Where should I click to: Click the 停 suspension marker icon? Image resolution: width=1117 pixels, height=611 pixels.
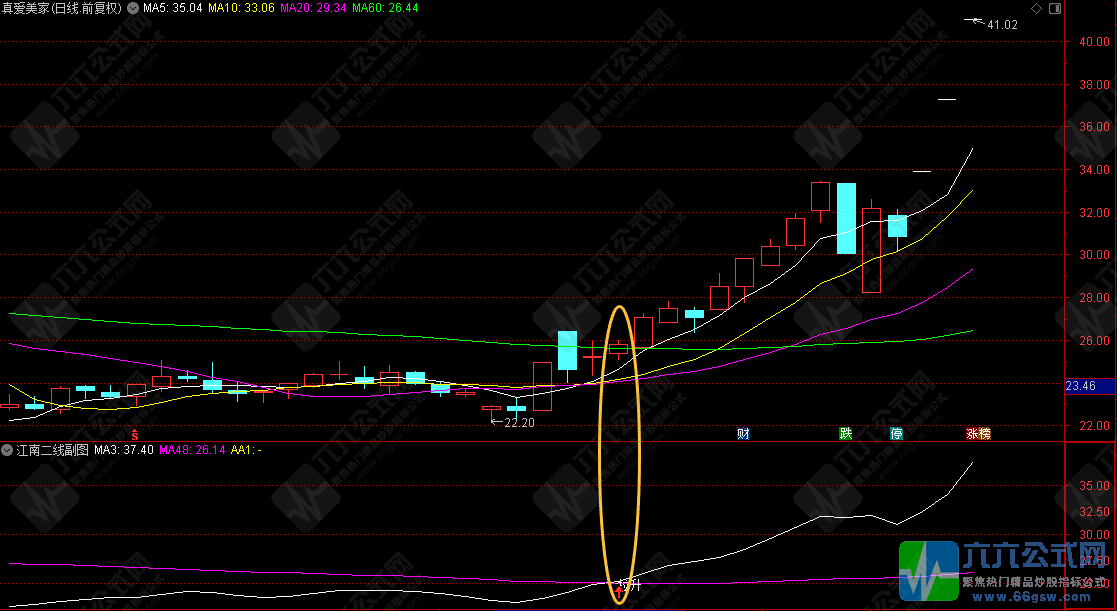(896, 434)
